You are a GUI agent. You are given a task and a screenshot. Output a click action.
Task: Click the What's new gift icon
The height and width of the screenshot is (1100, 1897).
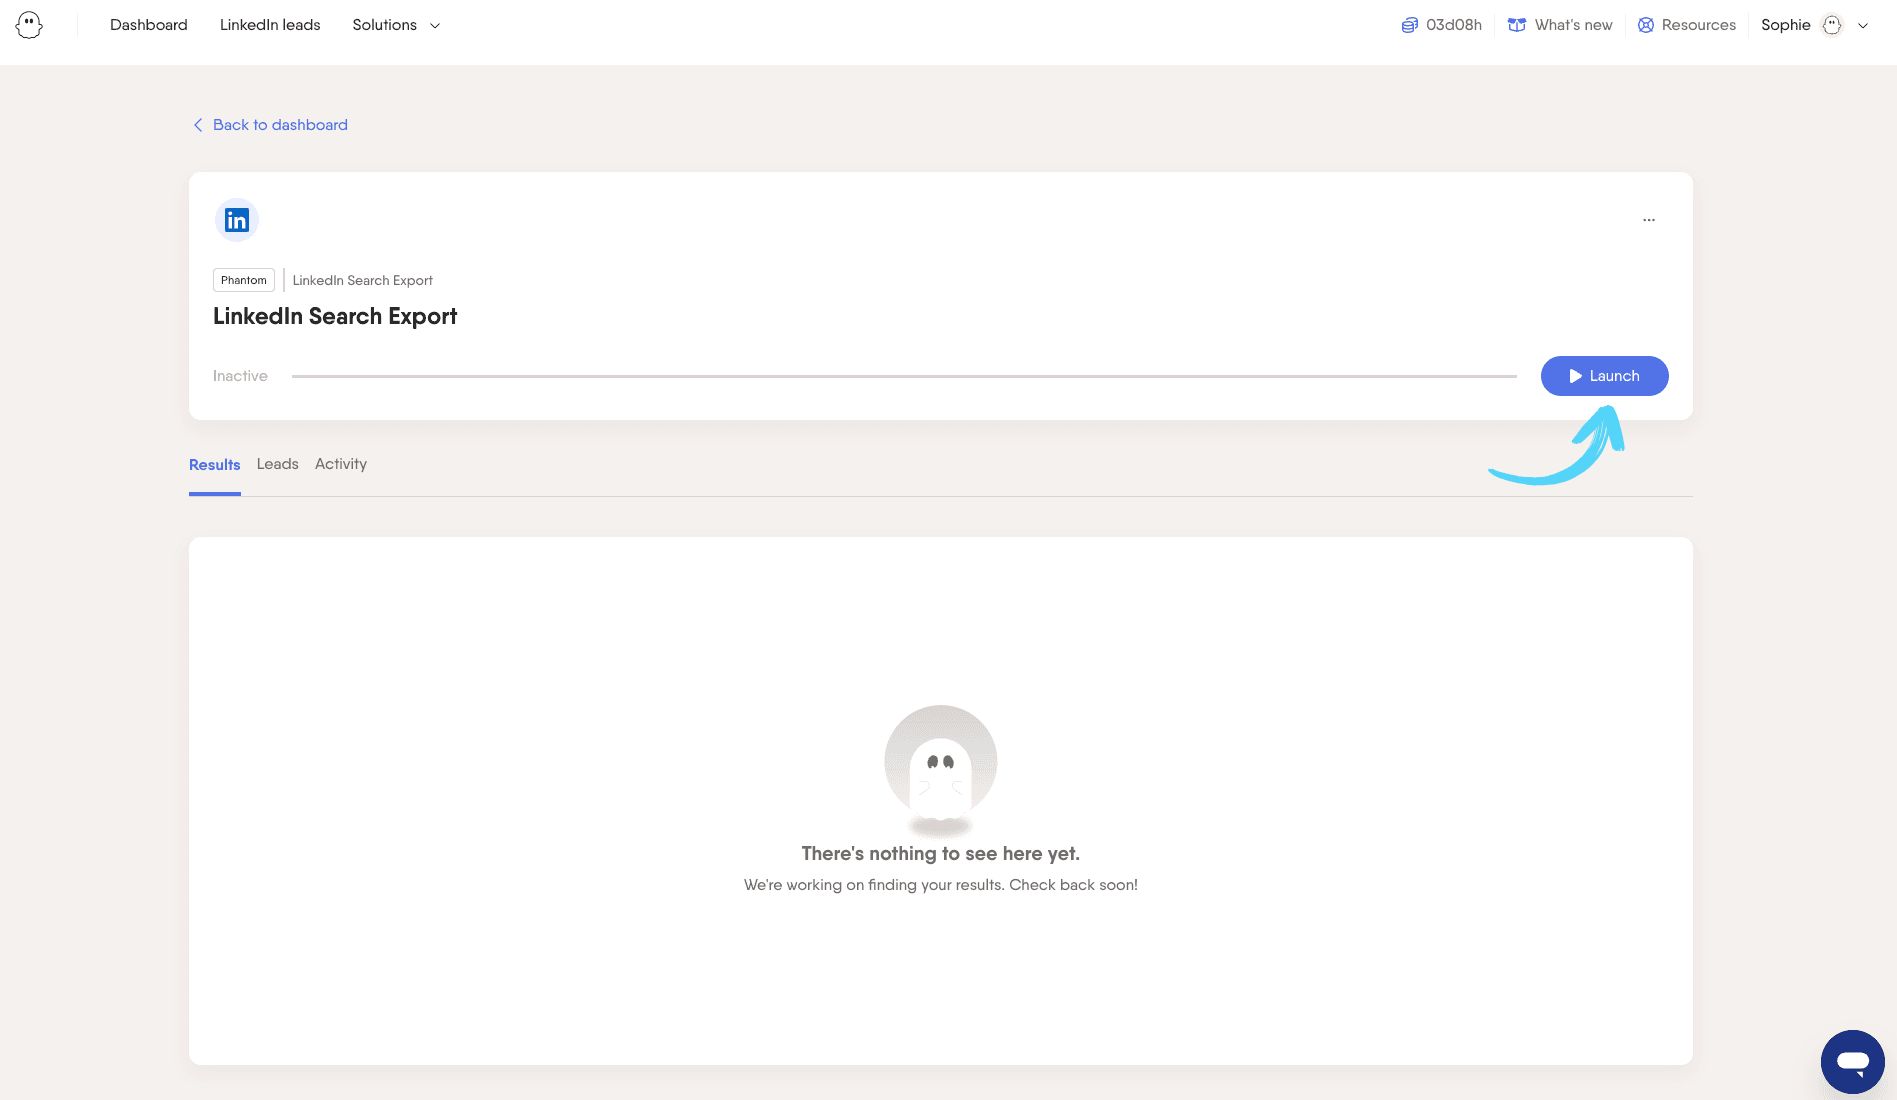click(x=1516, y=25)
